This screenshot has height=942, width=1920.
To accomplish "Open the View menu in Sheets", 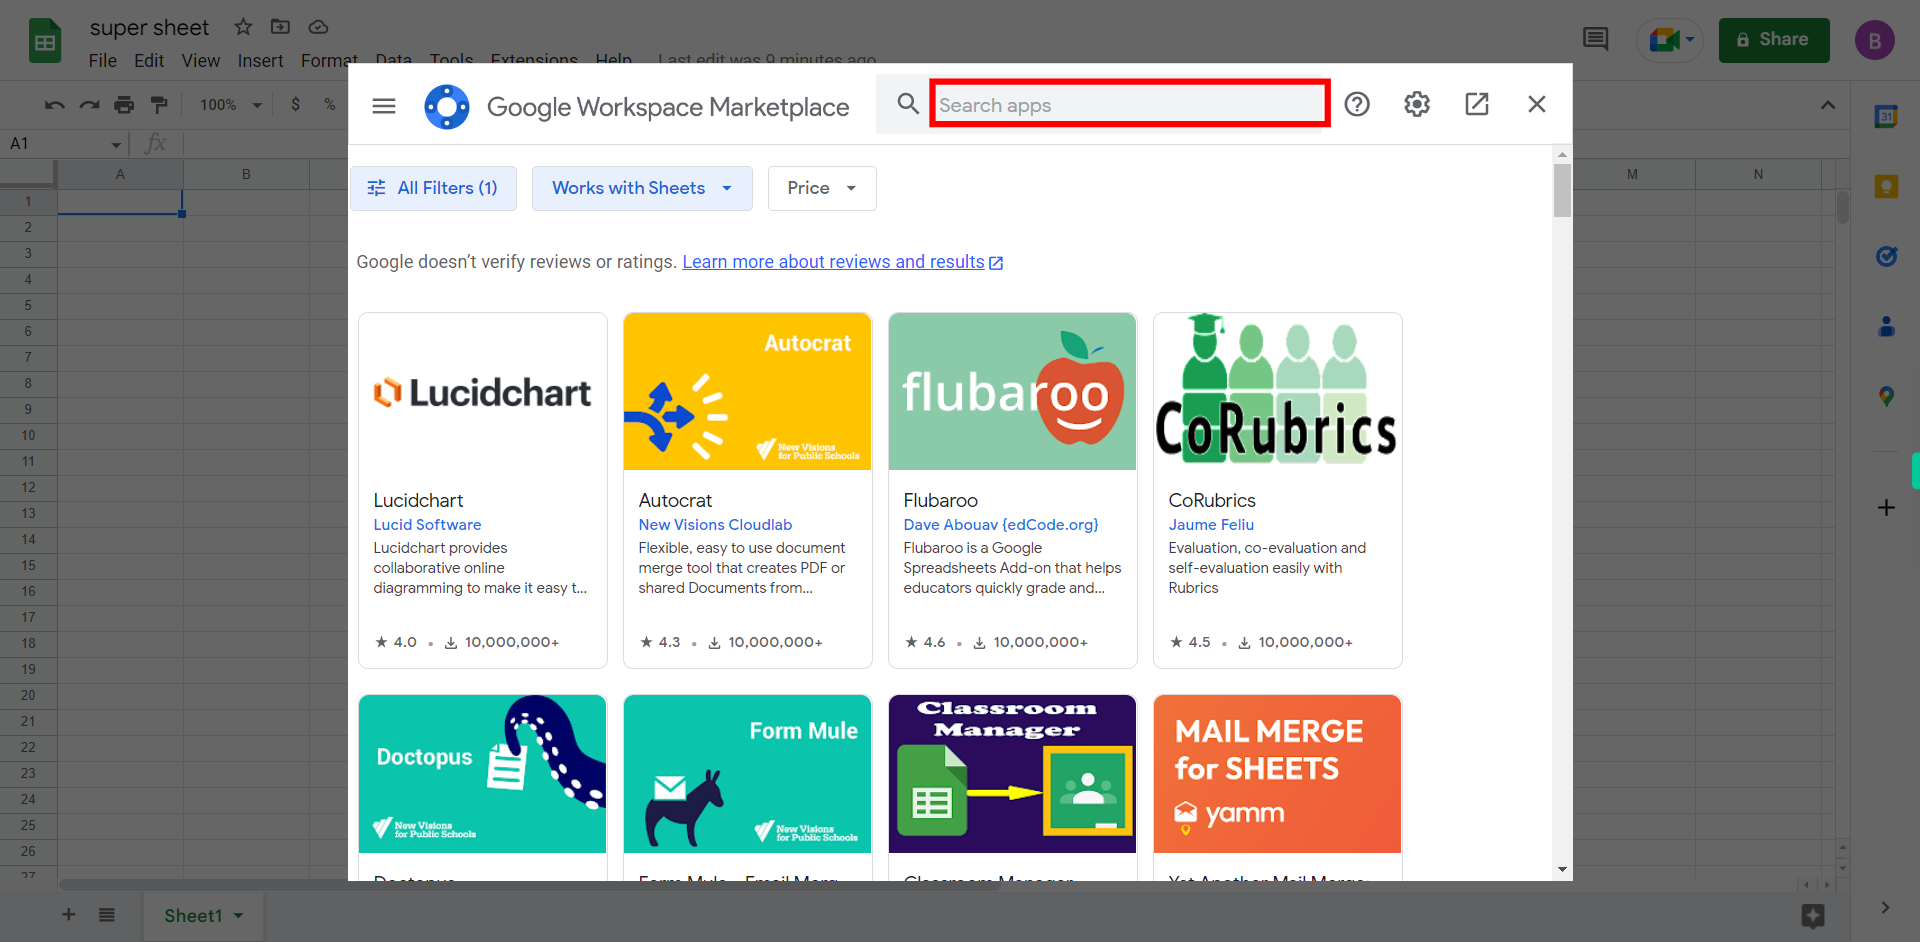I will pyautogui.click(x=201, y=61).
